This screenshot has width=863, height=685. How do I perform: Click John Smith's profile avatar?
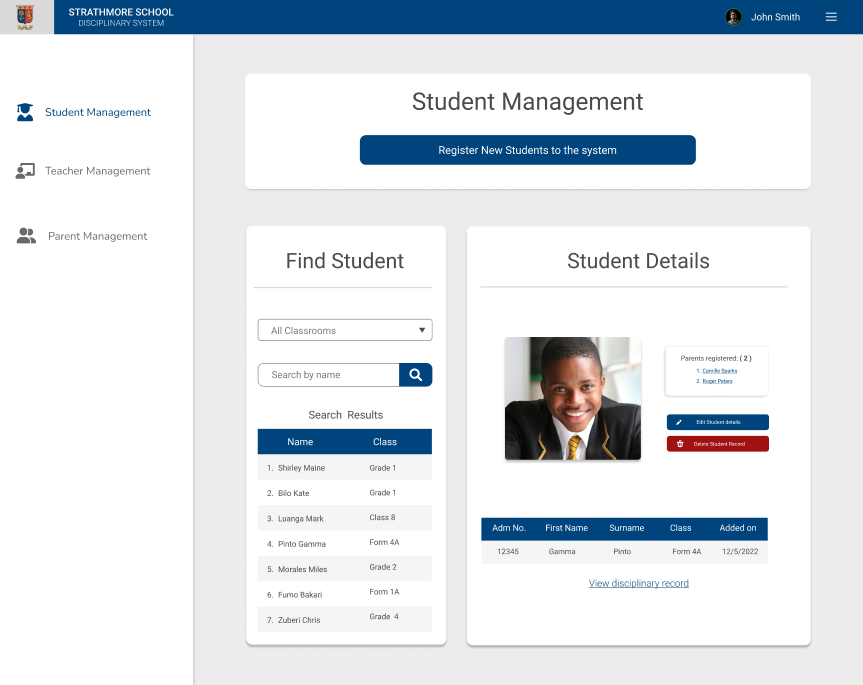[x=733, y=17]
